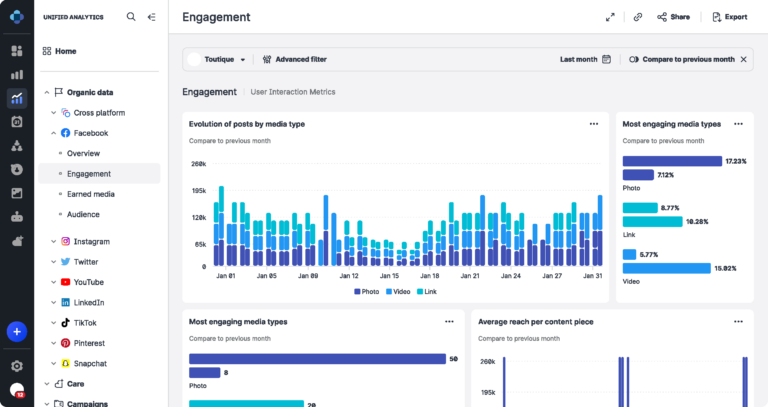
Task: Open Earned media page
Action: [x=91, y=194]
